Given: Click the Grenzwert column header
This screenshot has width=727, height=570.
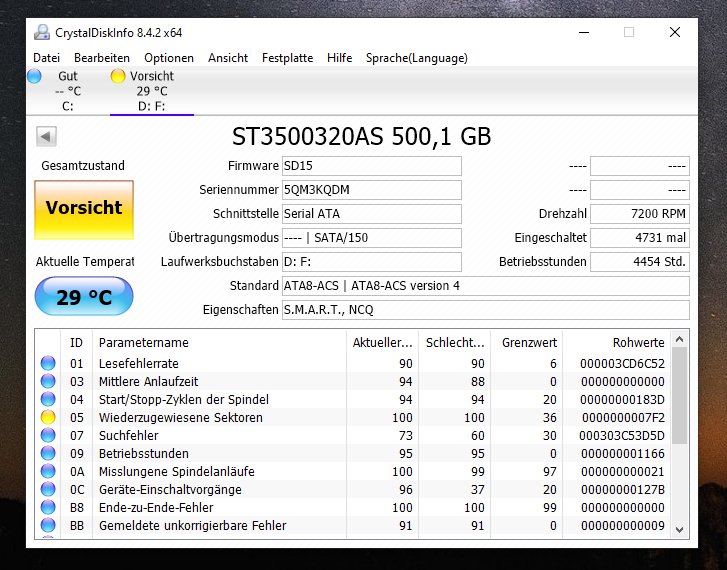Looking at the screenshot, I should coord(527,343).
